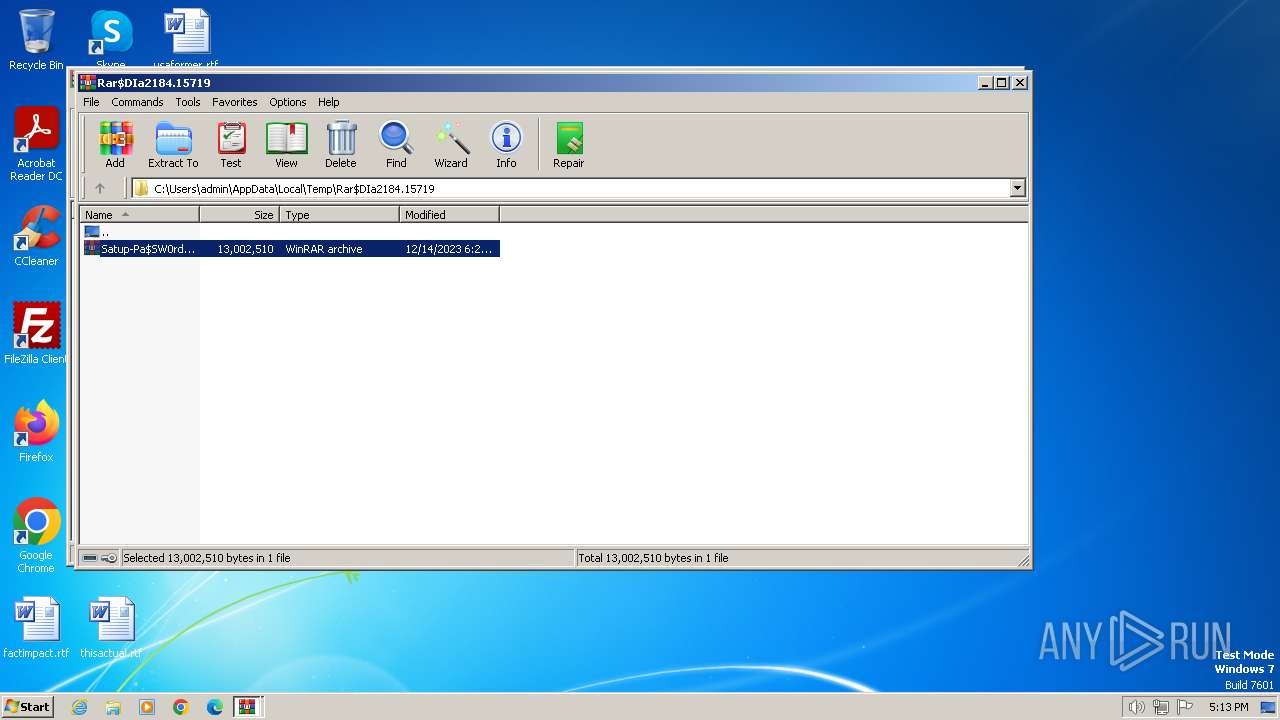
Task: Select the parent folder '..' entry
Action: point(97,232)
